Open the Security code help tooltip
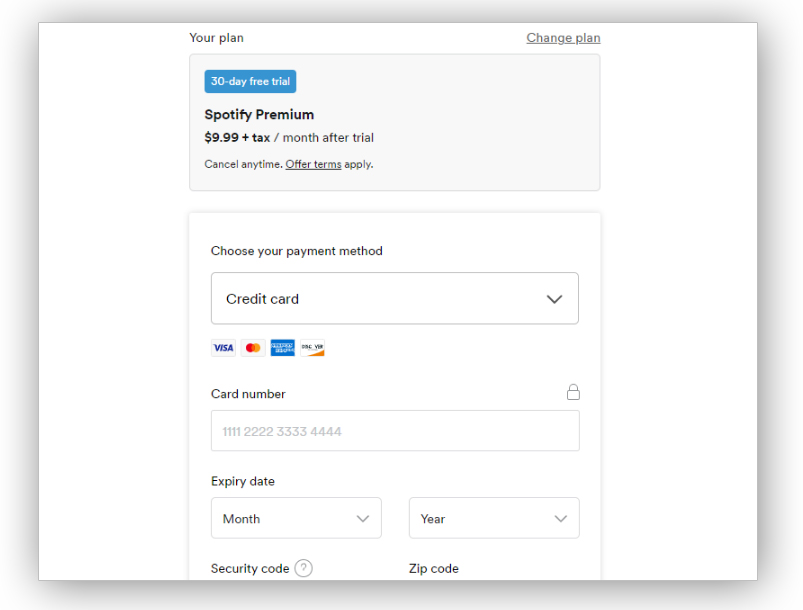The width and height of the screenshot is (803, 610). point(302,567)
